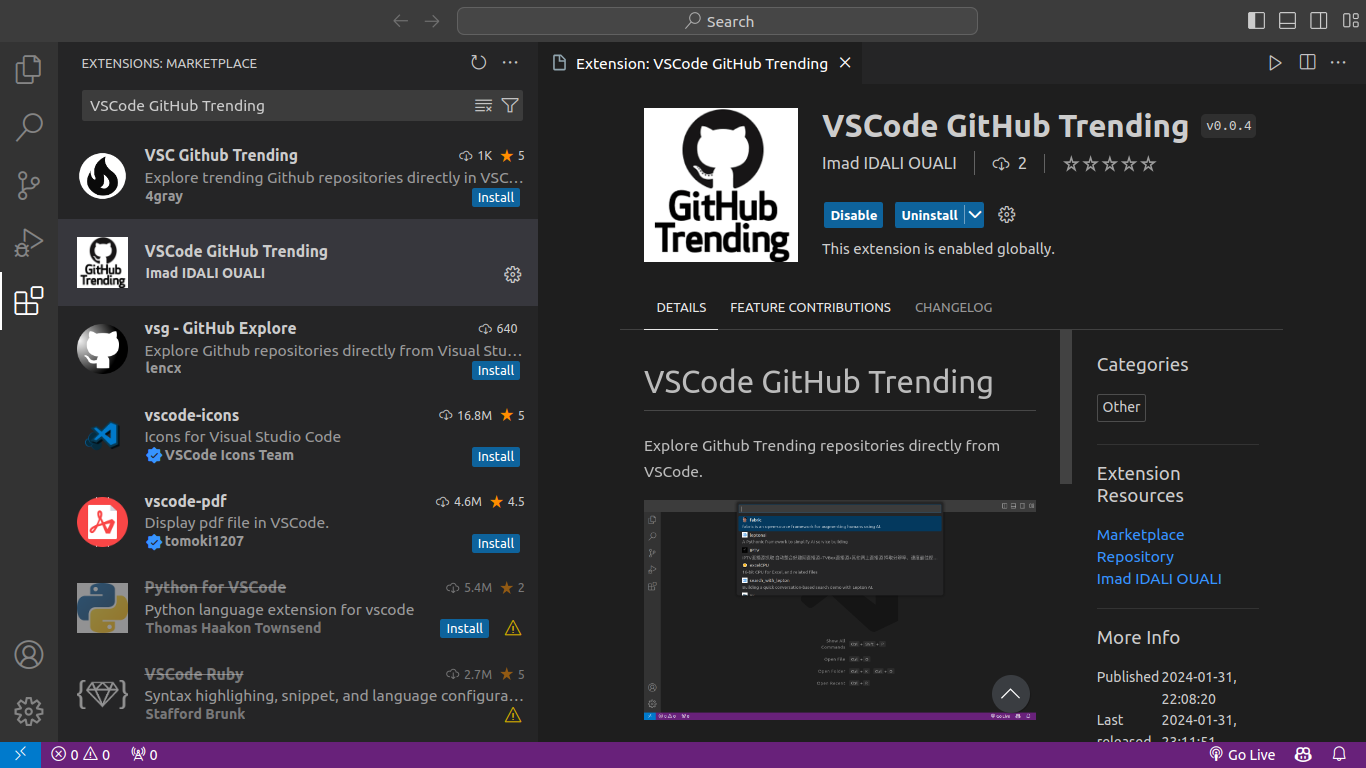
Task: Open the Search view in activity bar
Action: tap(29, 127)
